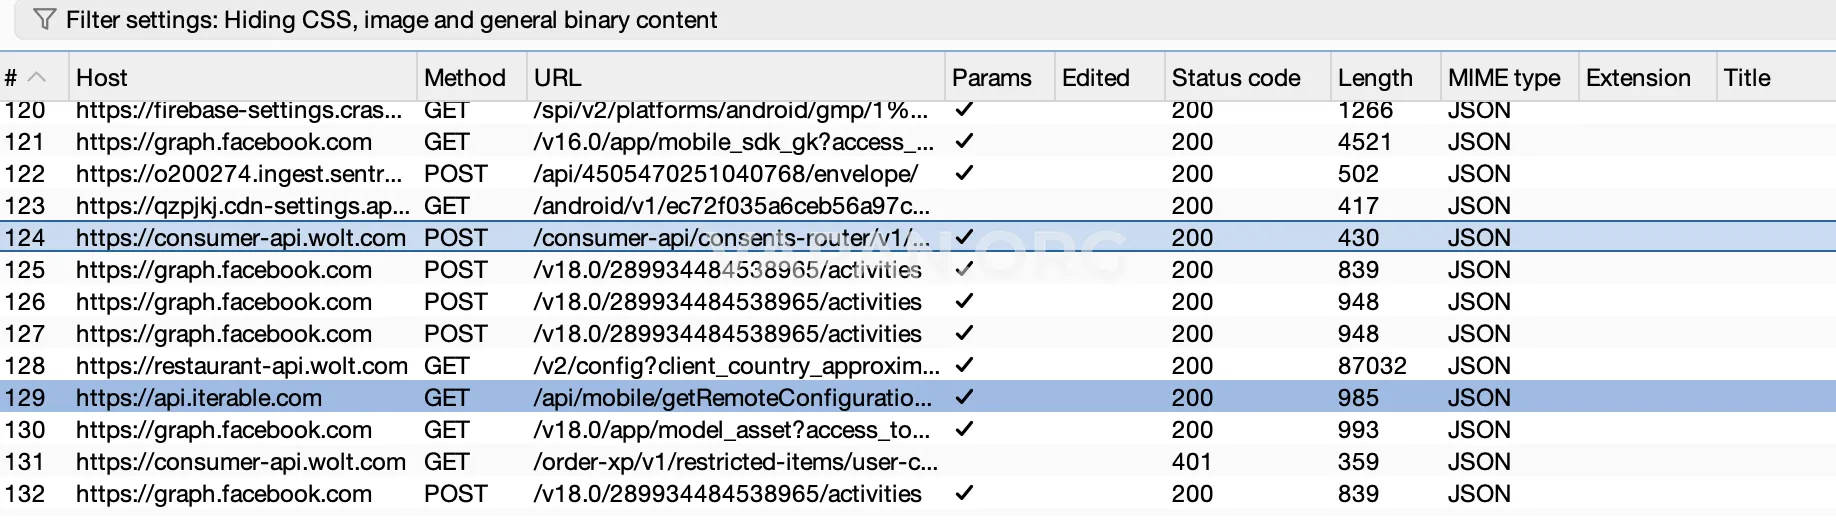1836x520 pixels.
Task: Select the /v18.0/app/model_asset URL
Action: [732, 430]
